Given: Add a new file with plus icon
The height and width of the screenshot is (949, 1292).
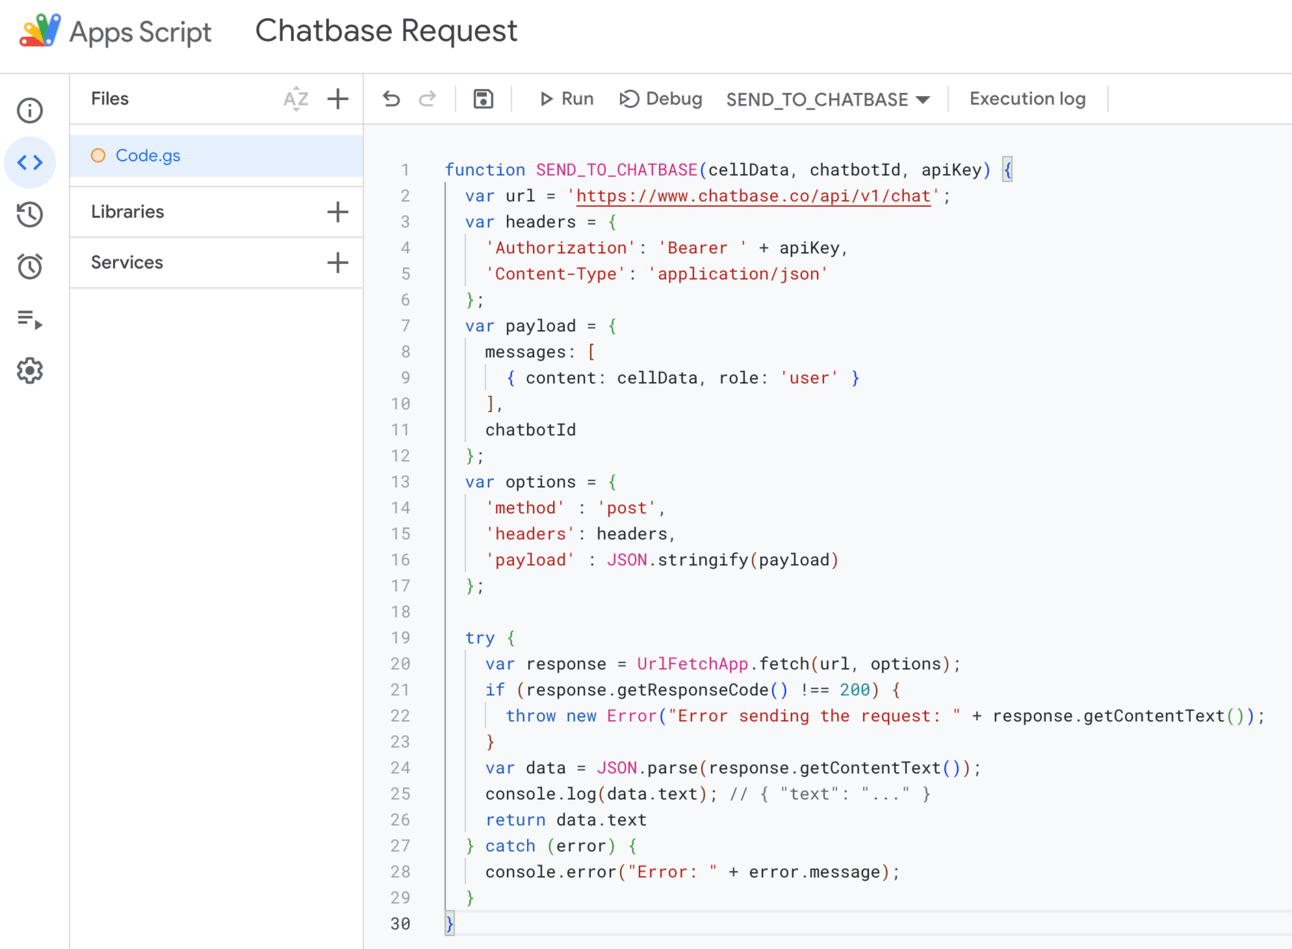Looking at the screenshot, I should point(338,99).
